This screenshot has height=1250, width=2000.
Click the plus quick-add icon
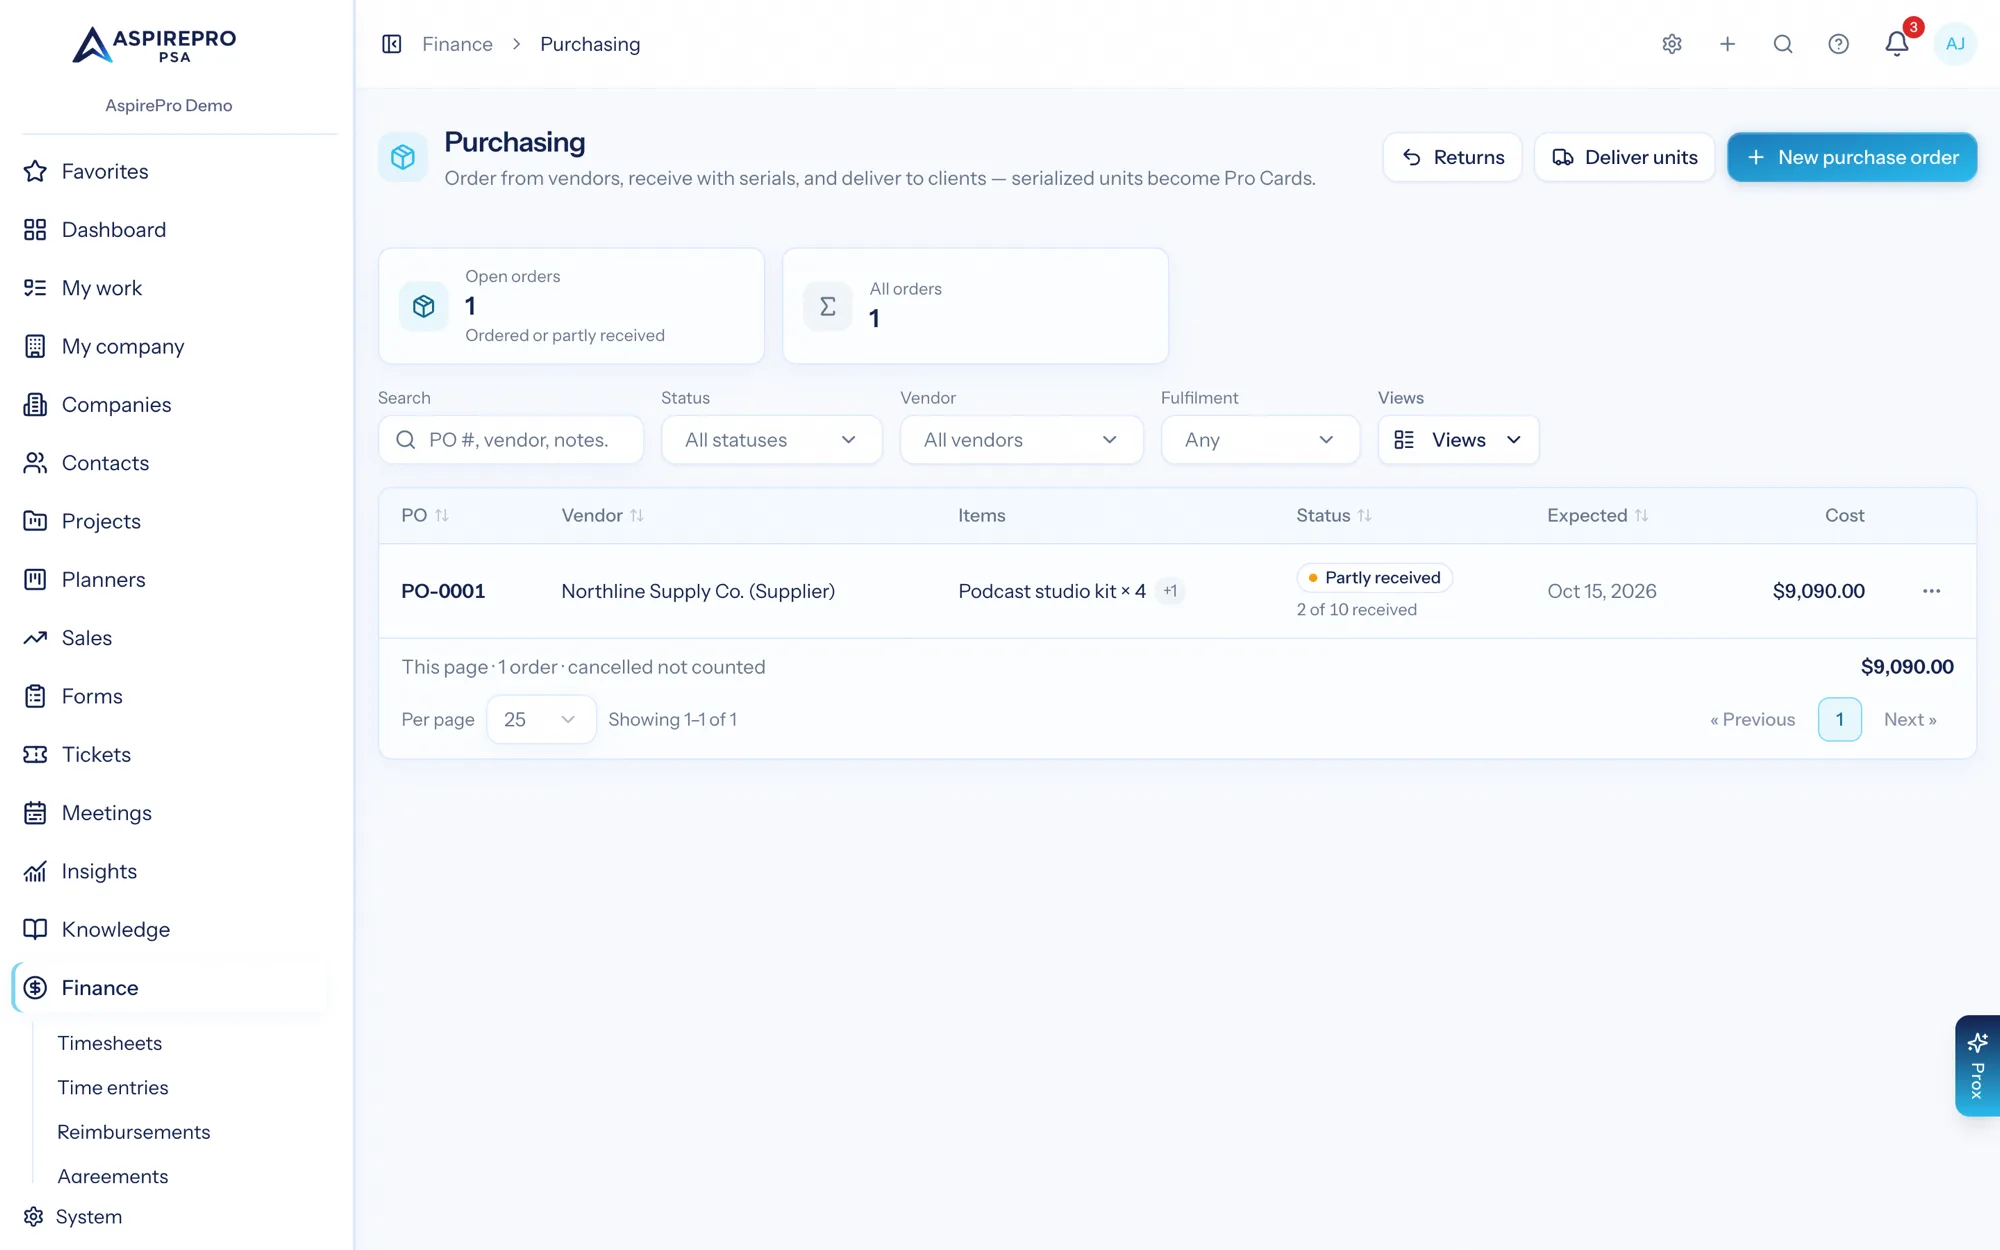[1727, 44]
